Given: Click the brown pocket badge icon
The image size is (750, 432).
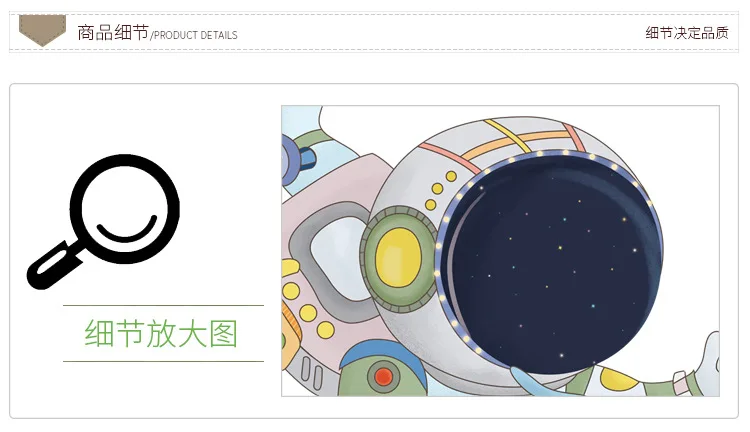Looking at the screenshot, I should click(x=42, y=30).
